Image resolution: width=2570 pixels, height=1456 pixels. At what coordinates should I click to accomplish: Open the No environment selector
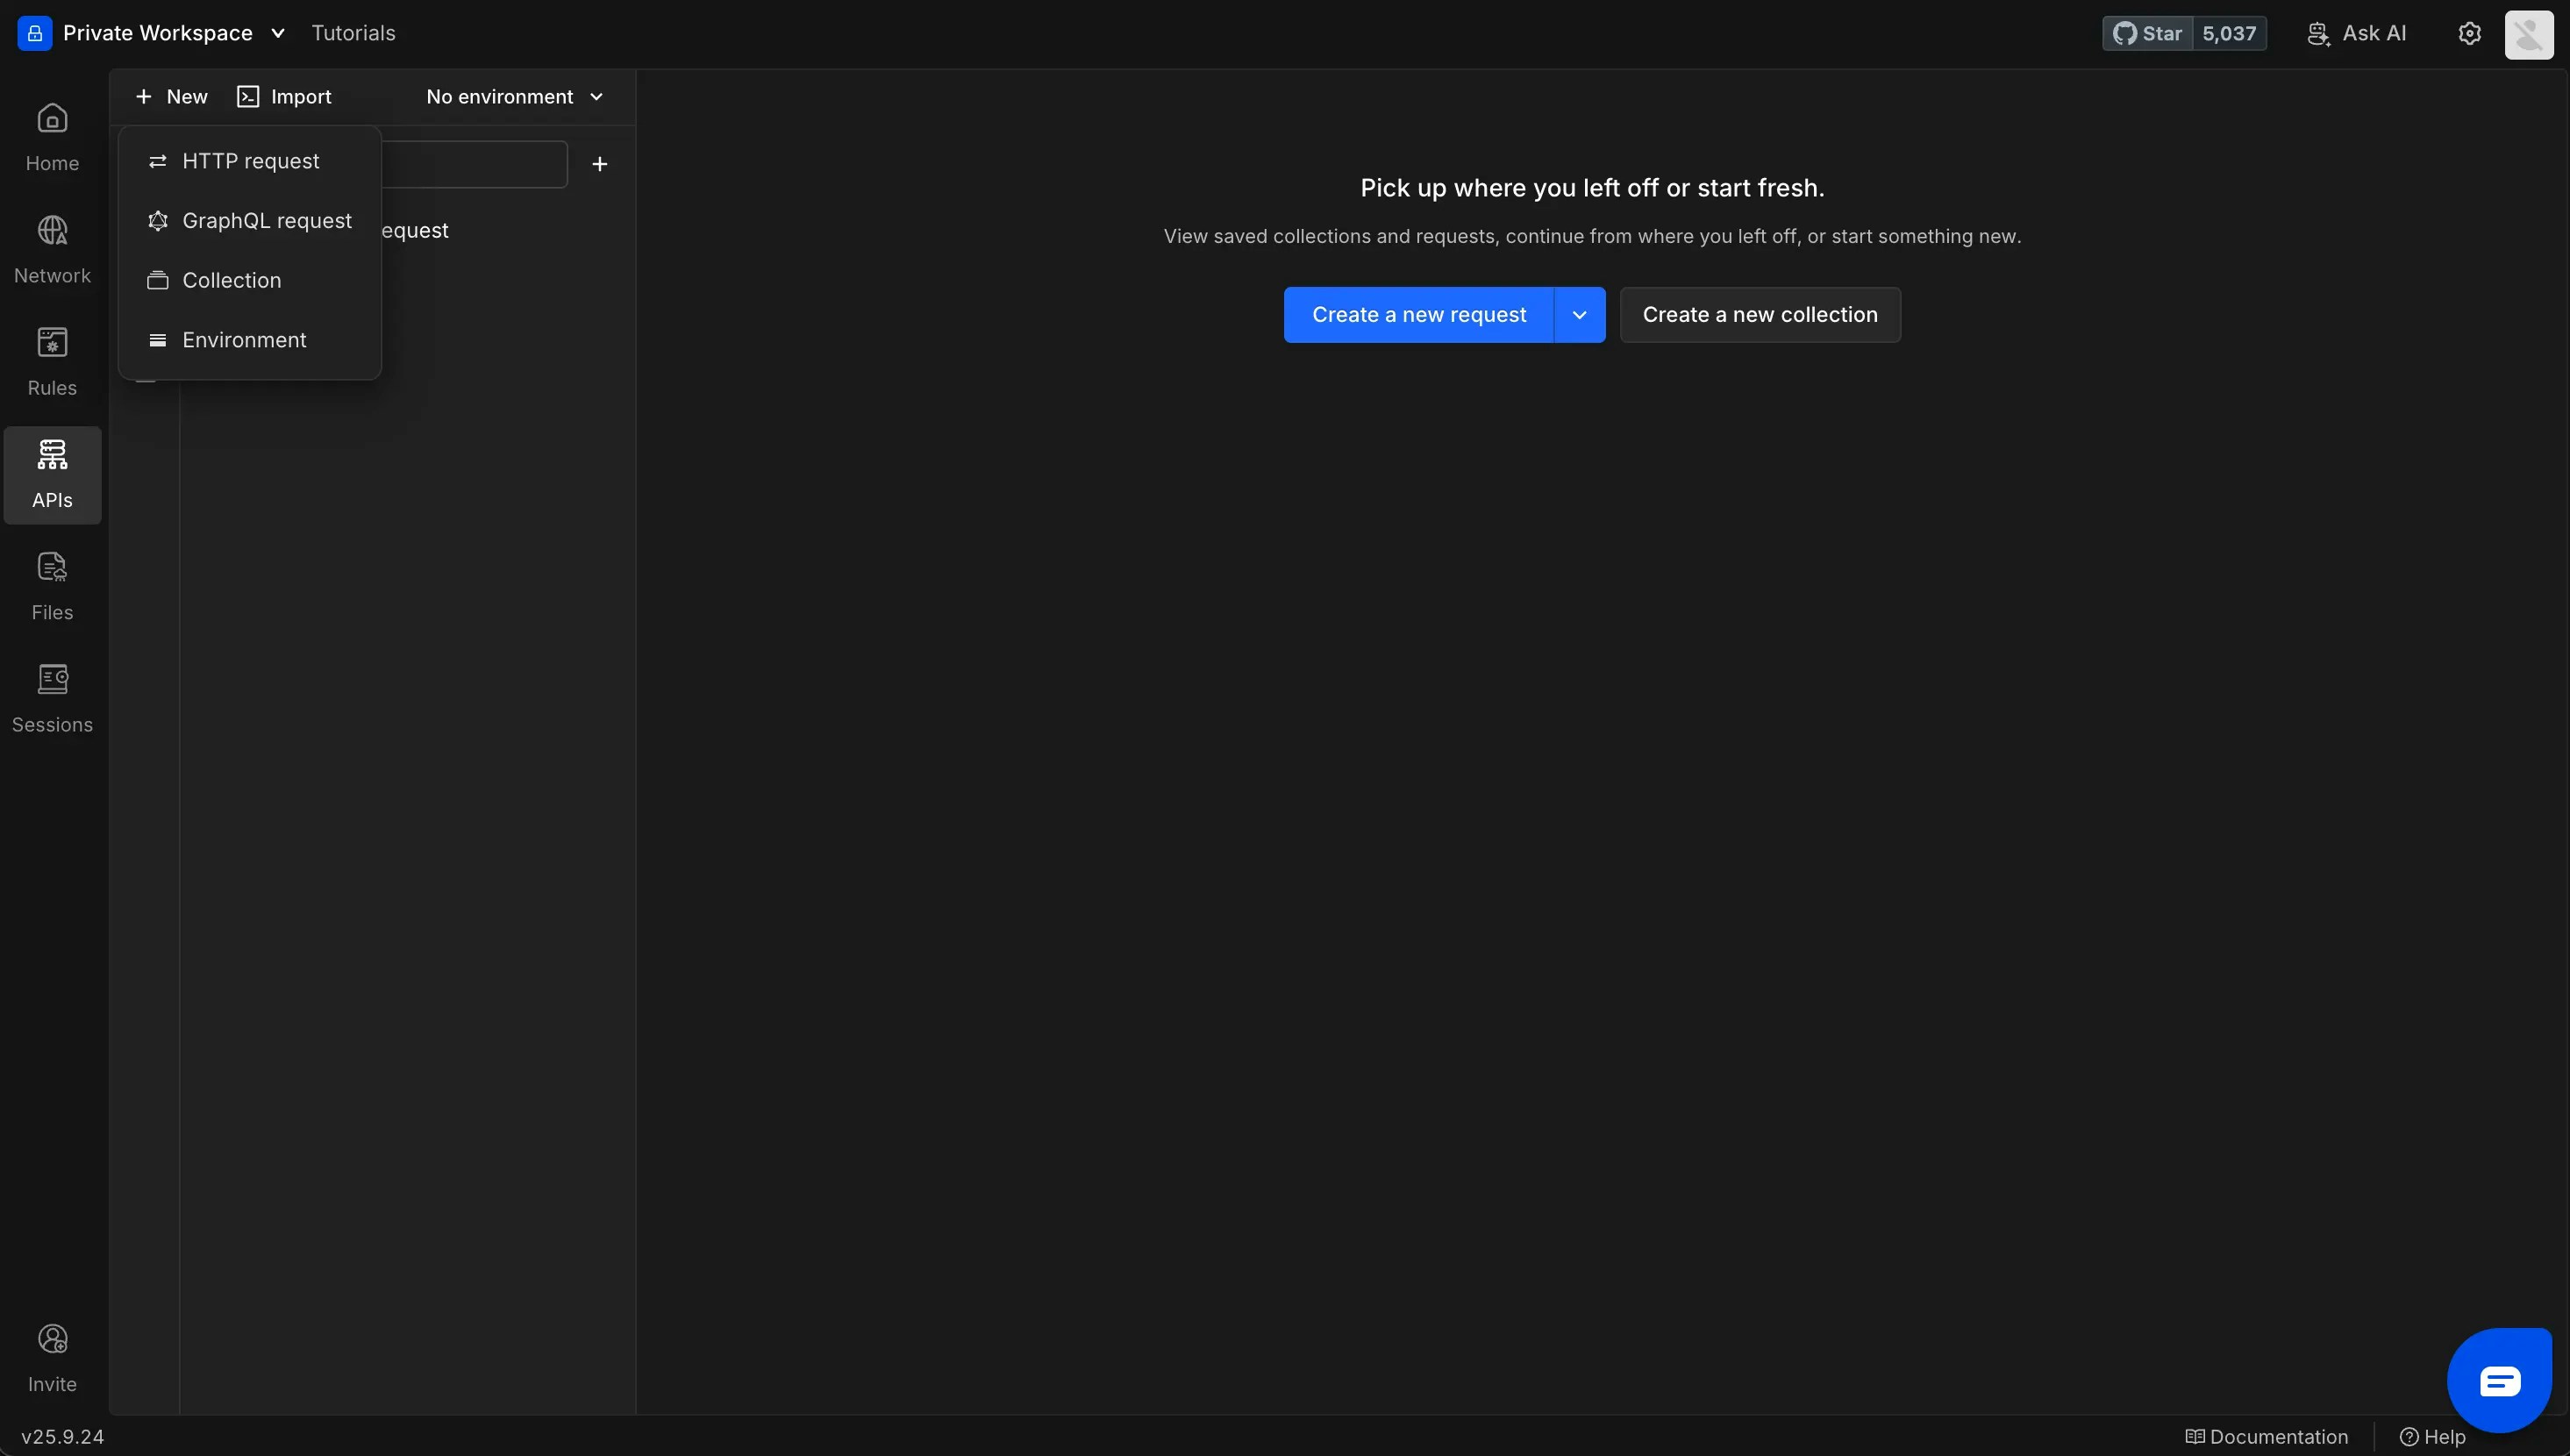(514, 97)
